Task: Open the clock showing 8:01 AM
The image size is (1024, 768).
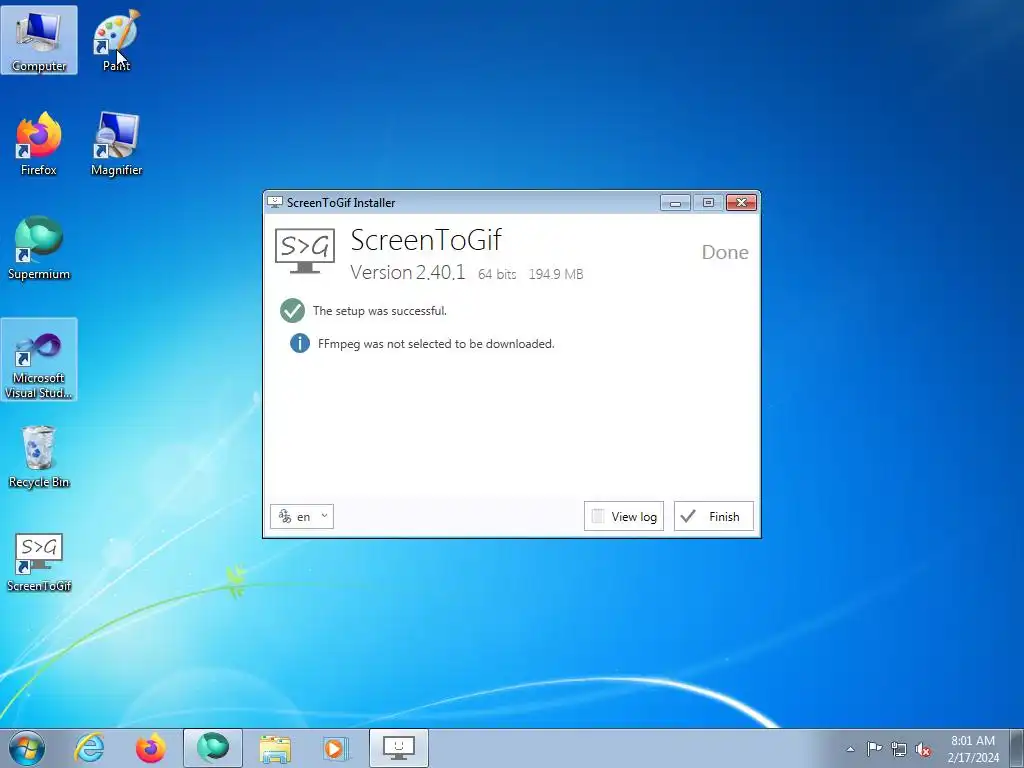Action: (x=973, y=749)
